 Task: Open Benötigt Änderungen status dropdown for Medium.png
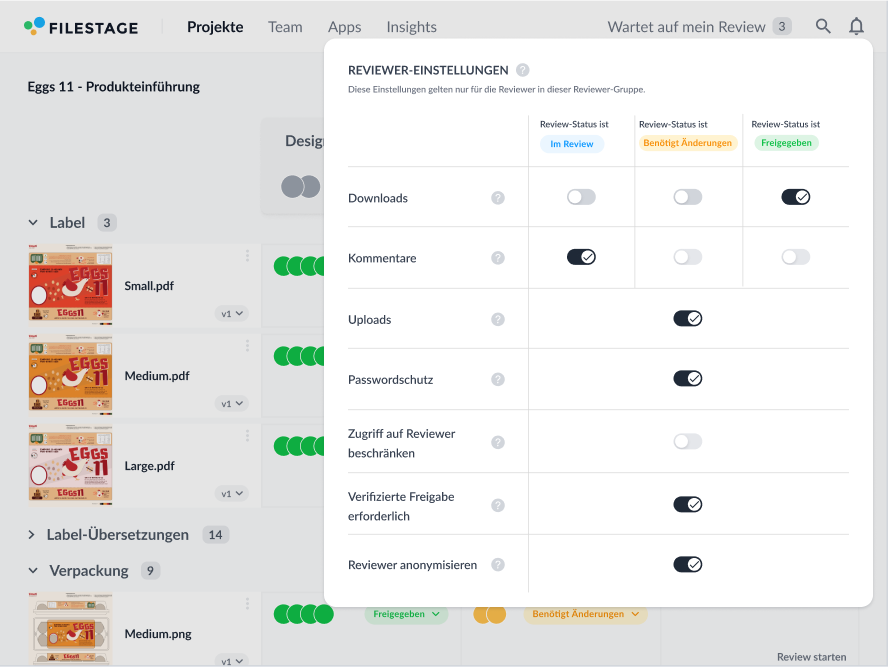click(x=586, y=614)
